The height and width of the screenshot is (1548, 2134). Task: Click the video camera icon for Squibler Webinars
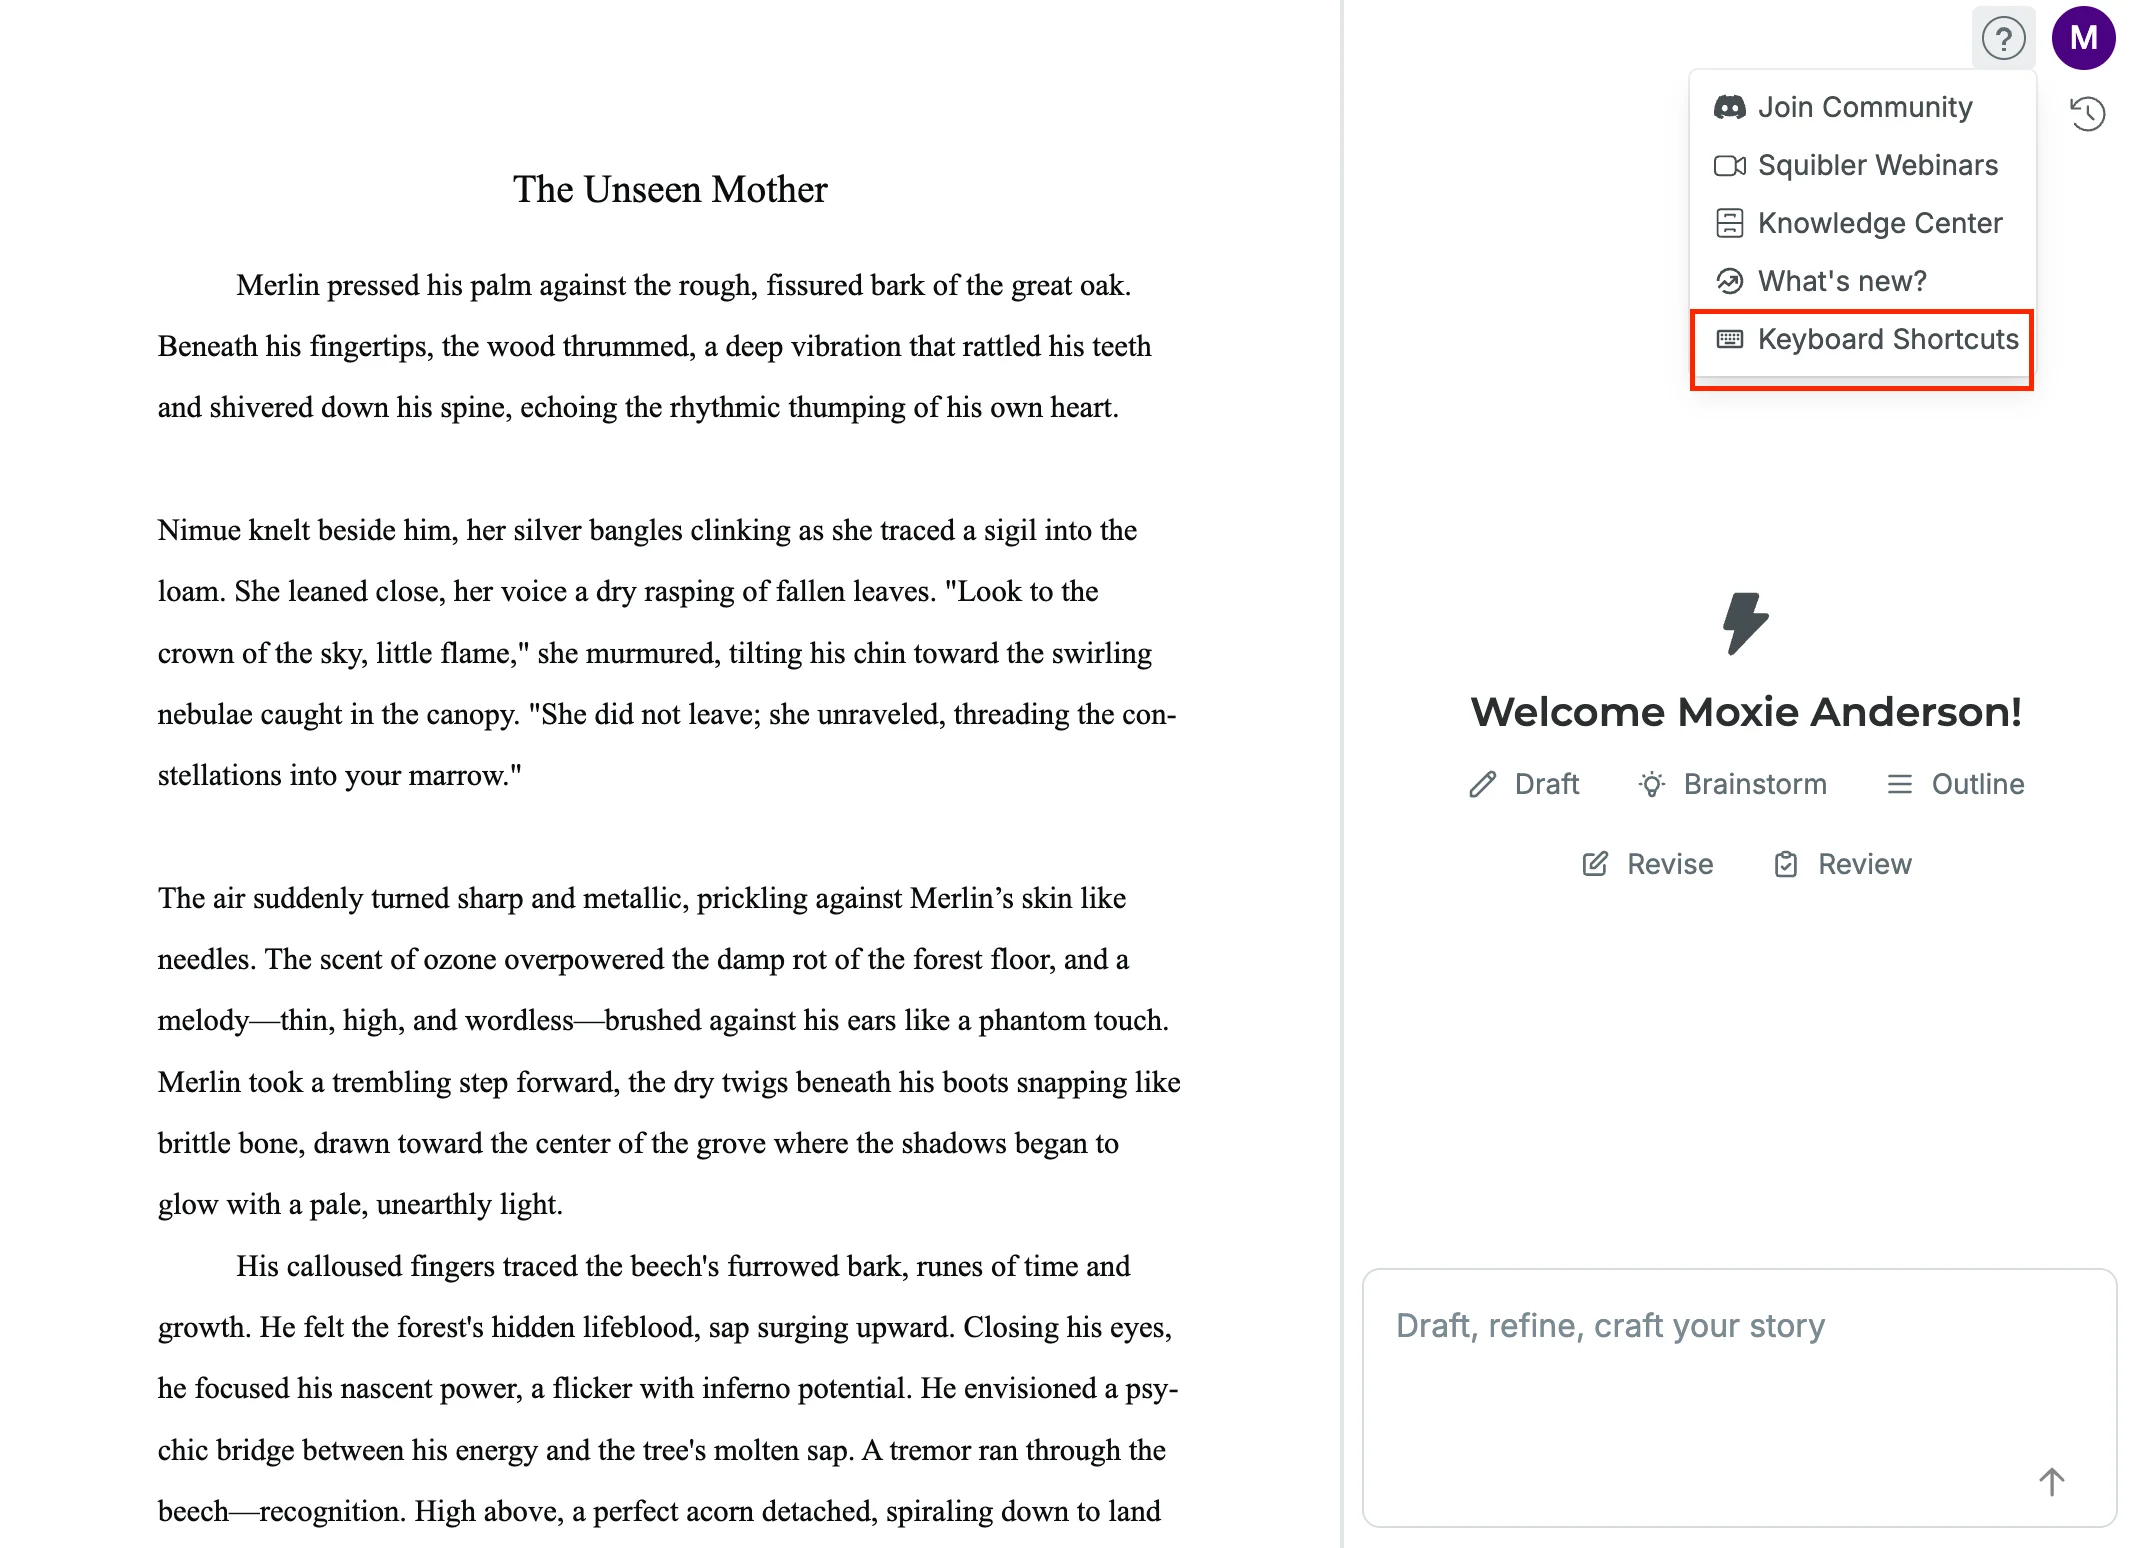[1730, 165]
